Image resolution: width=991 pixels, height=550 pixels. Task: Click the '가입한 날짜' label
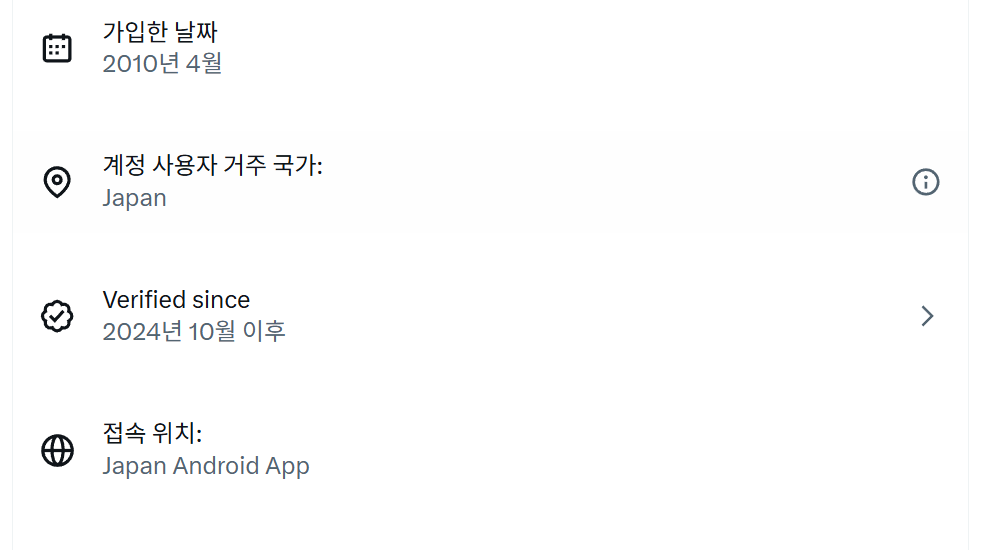tap(160, 31)
